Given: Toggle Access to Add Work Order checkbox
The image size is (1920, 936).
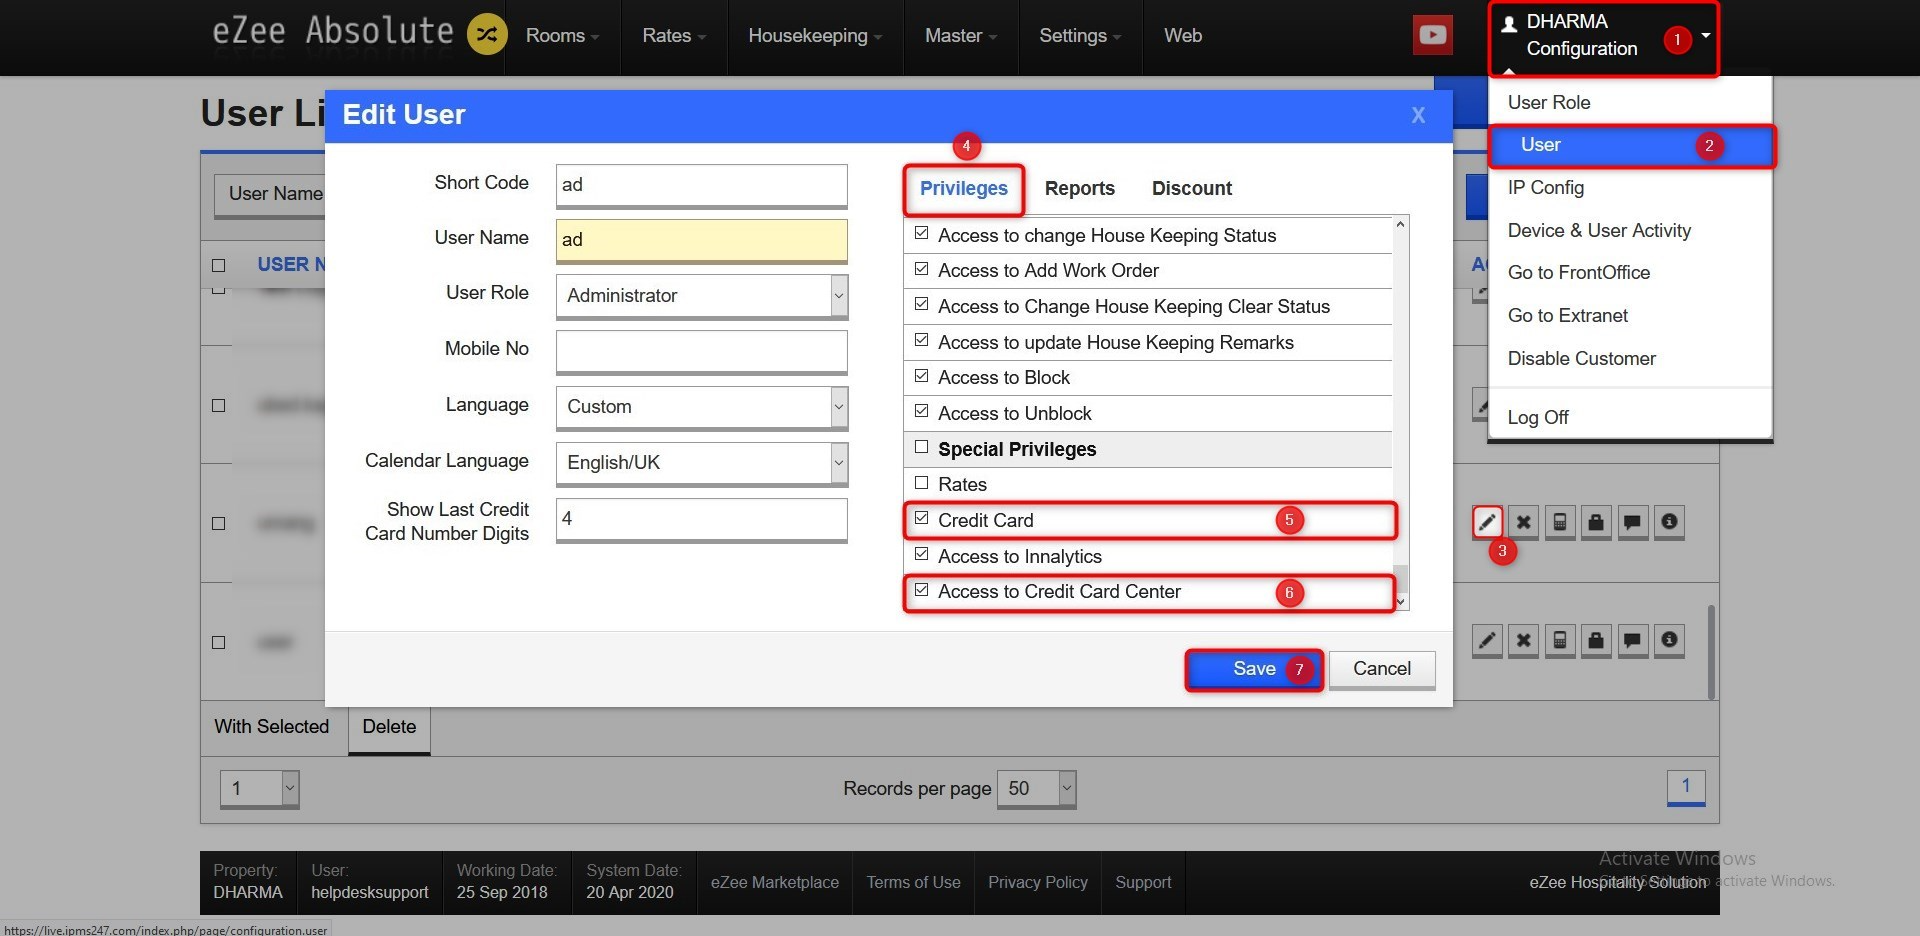Looking at the screenshot, I should click(921, 269).
